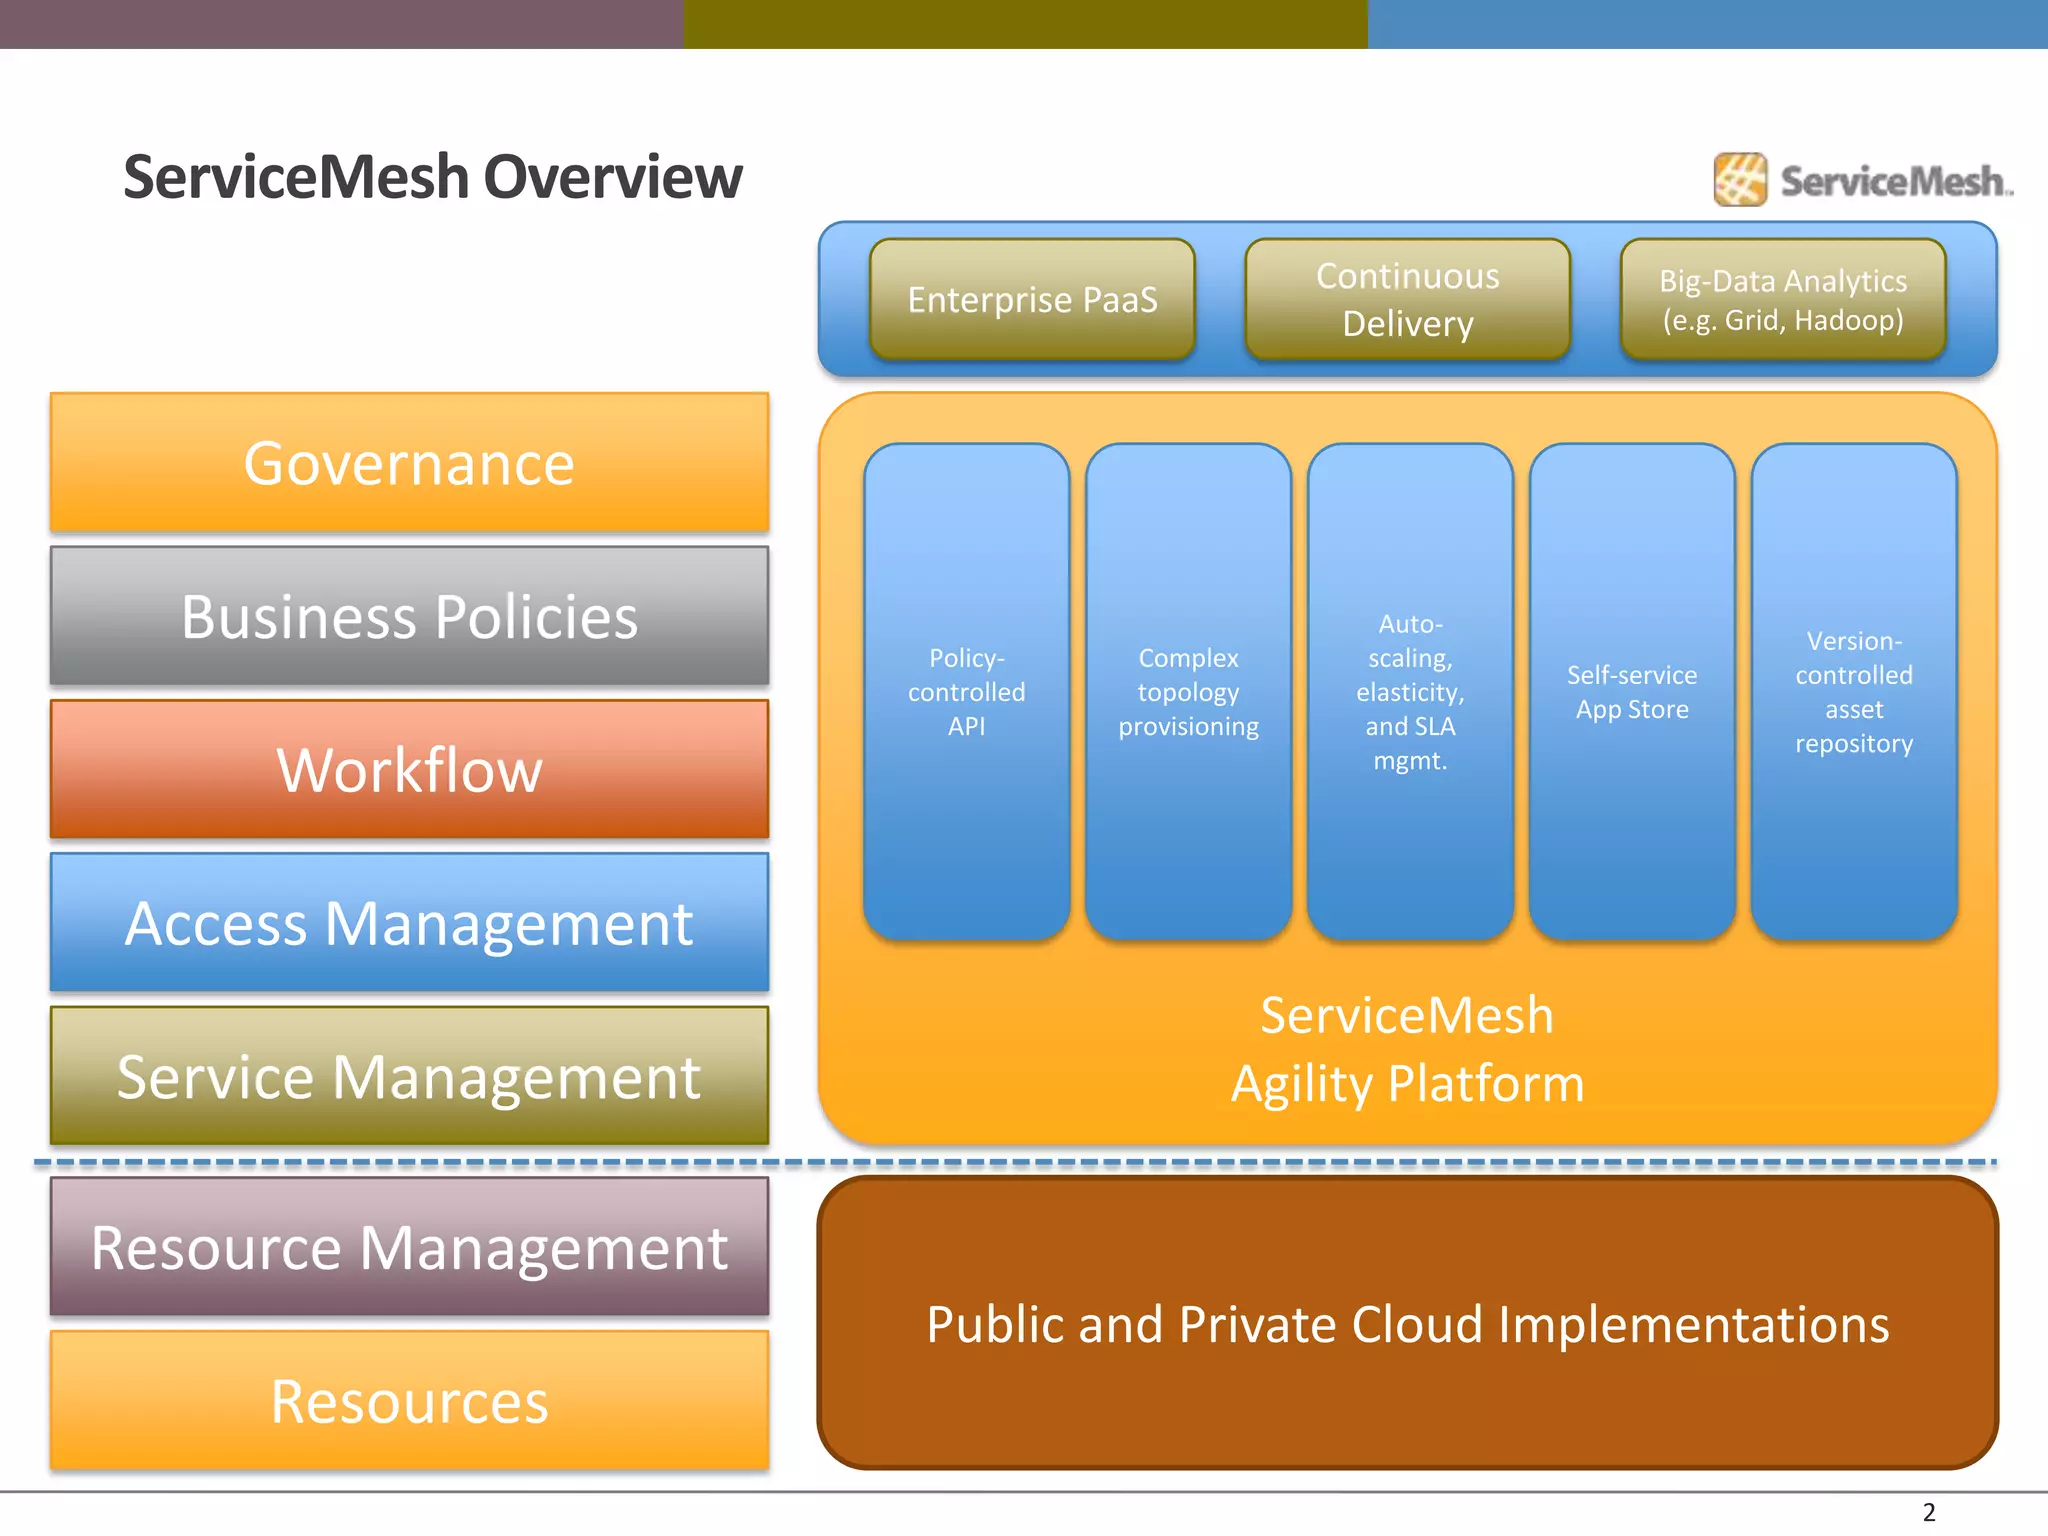The height and width of the screenshot is (1536, 2048).
Task: Select Auto-scaling, elasticity, and SLA mgmt. column
Action: [1410, 692]
